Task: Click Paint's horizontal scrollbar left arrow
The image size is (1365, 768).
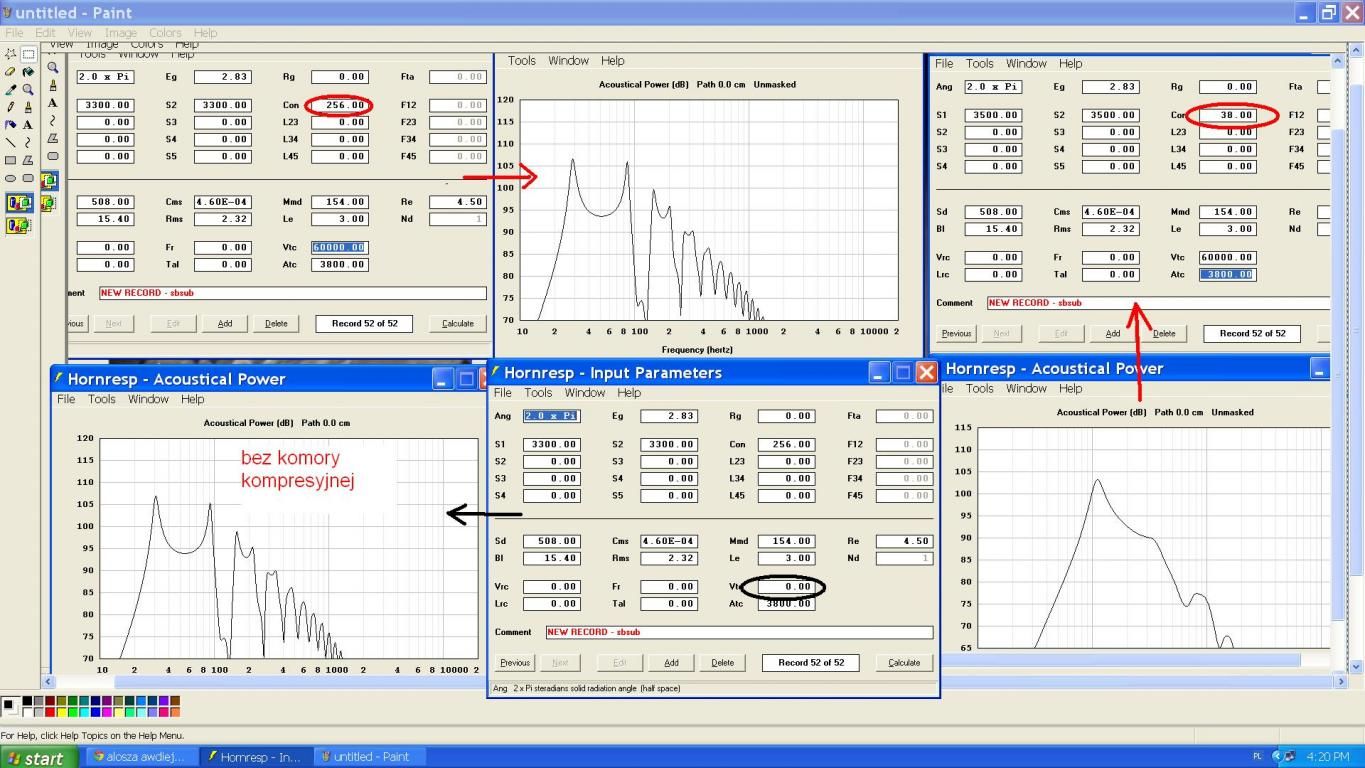Action: click(47, 681)
